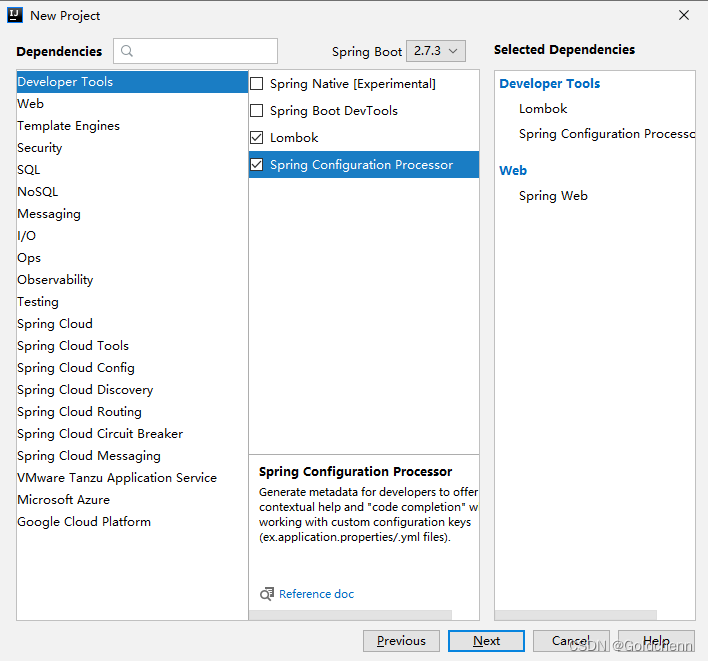Uncheck Spring Configuration Processor checkbox
This screenshot has width=708, height=661.
pos(256,165)
